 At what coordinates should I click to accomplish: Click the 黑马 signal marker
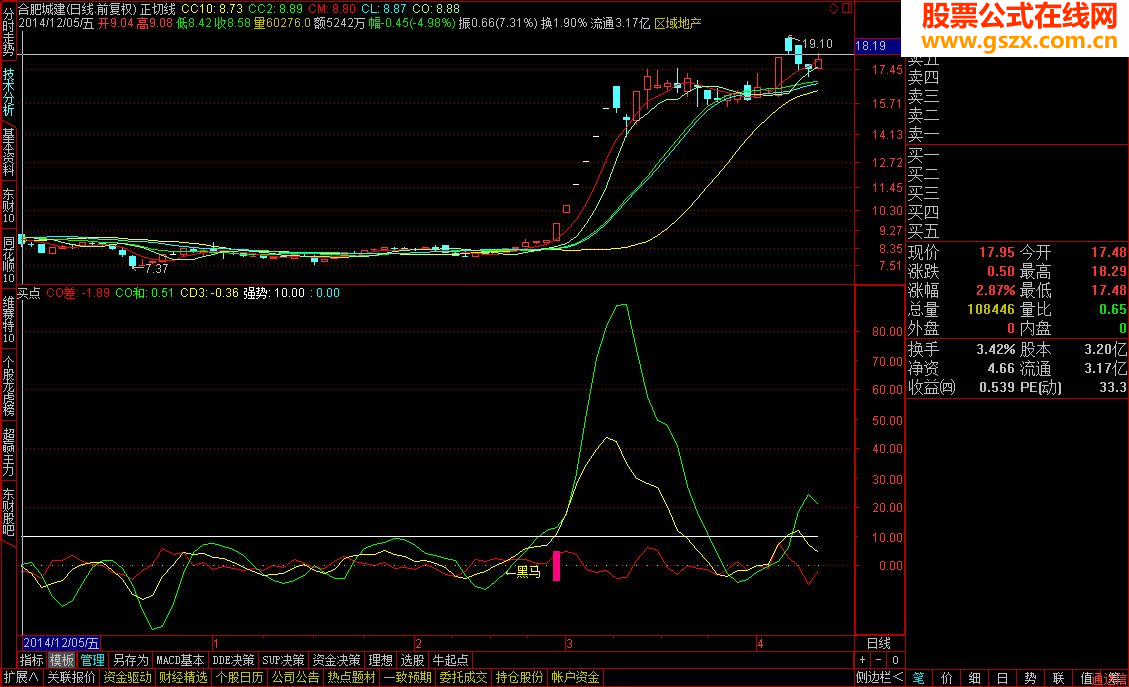pyautogui.click(x=528, y=572)
